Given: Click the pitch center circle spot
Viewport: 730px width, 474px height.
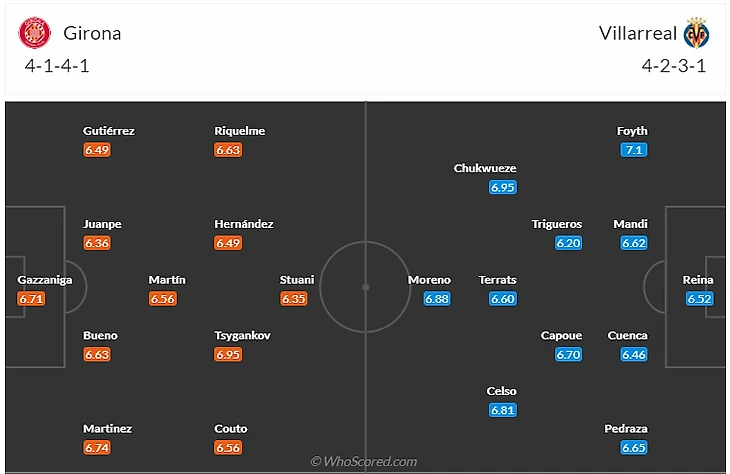Looking at the screenshot, I should pos(366,287).
